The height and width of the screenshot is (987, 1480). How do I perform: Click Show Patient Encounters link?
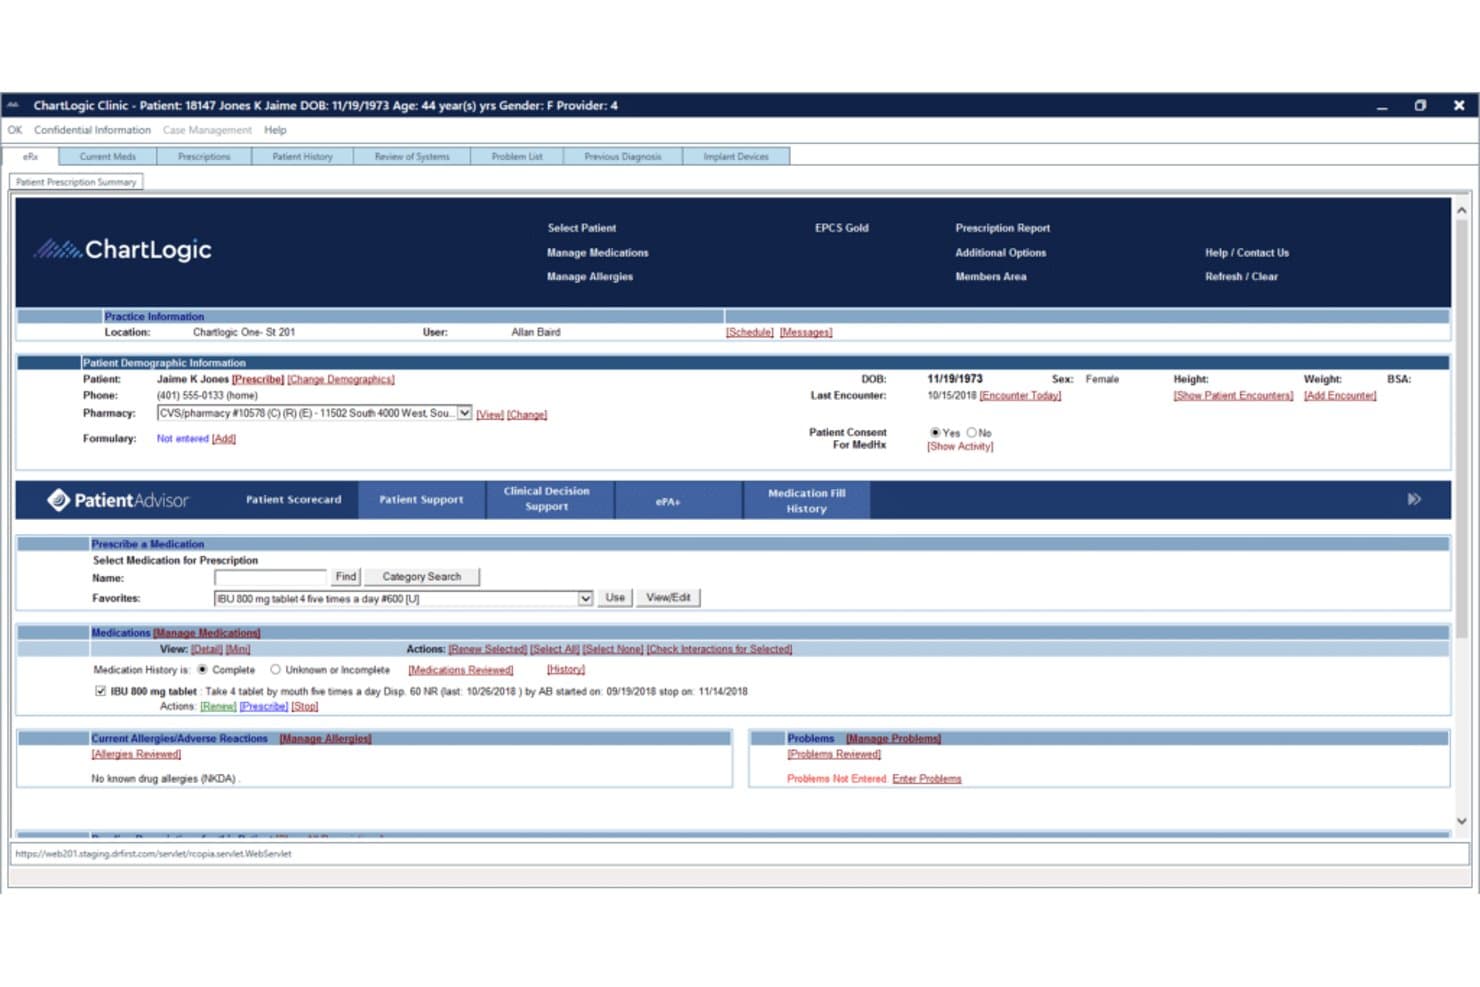[1233, 396]
